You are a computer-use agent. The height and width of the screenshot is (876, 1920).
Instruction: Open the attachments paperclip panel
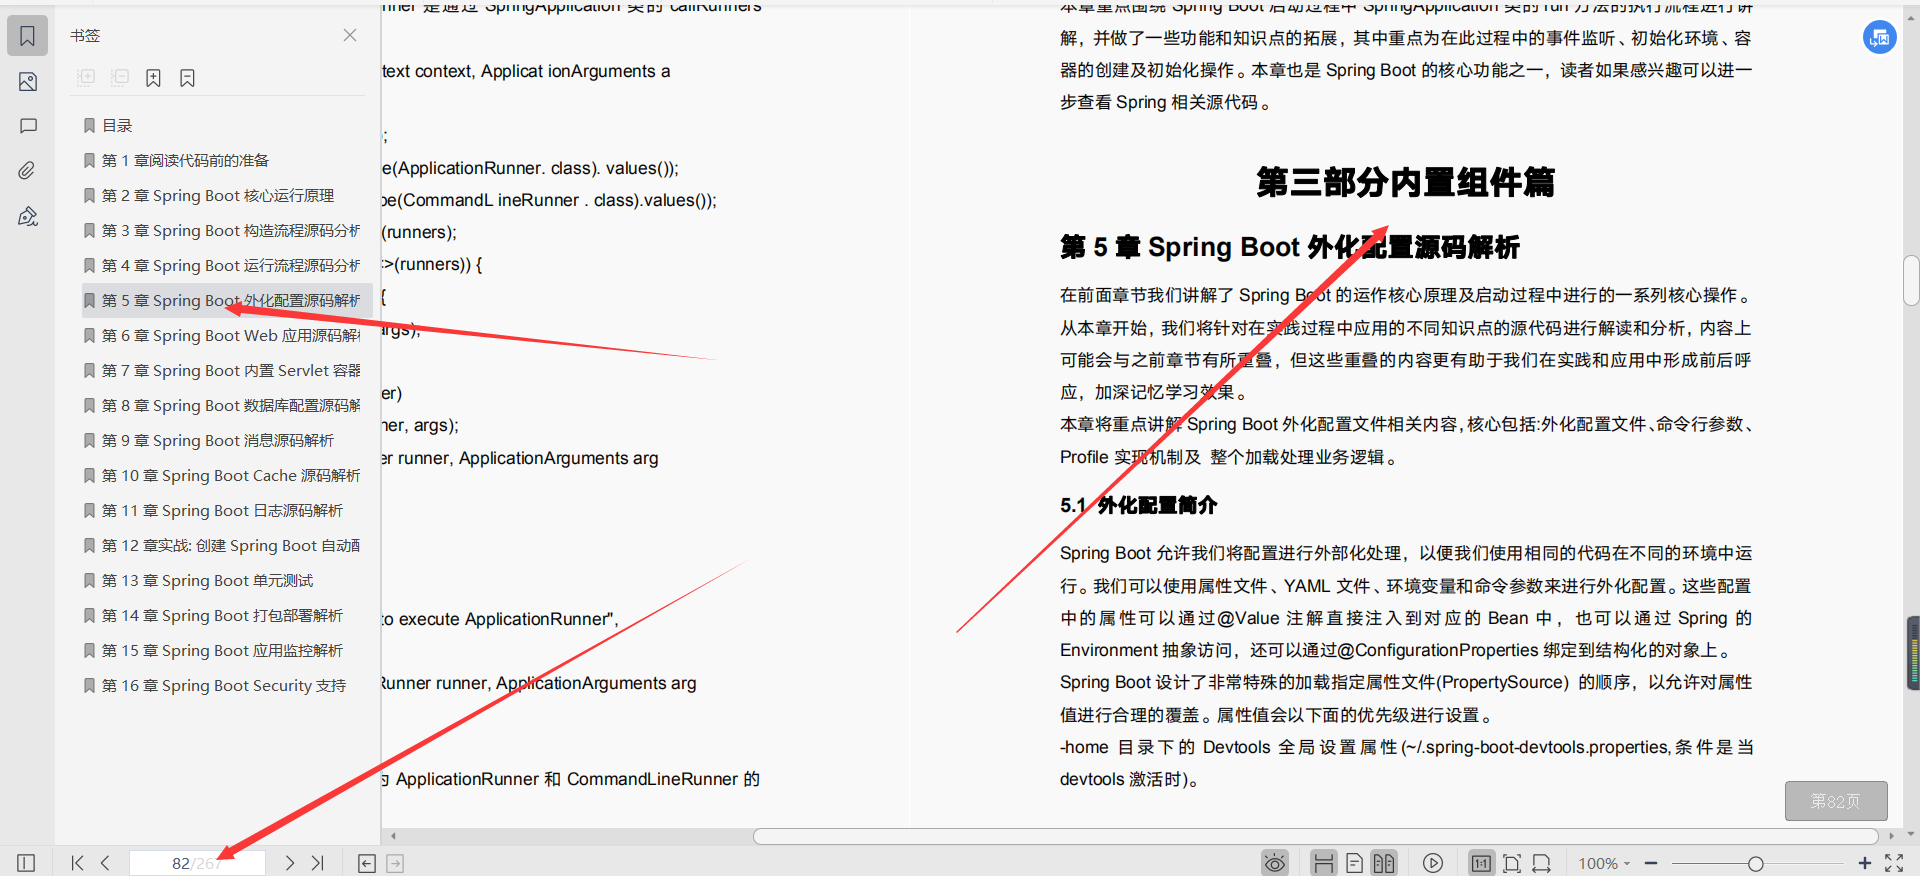click(x=28, y=171)
